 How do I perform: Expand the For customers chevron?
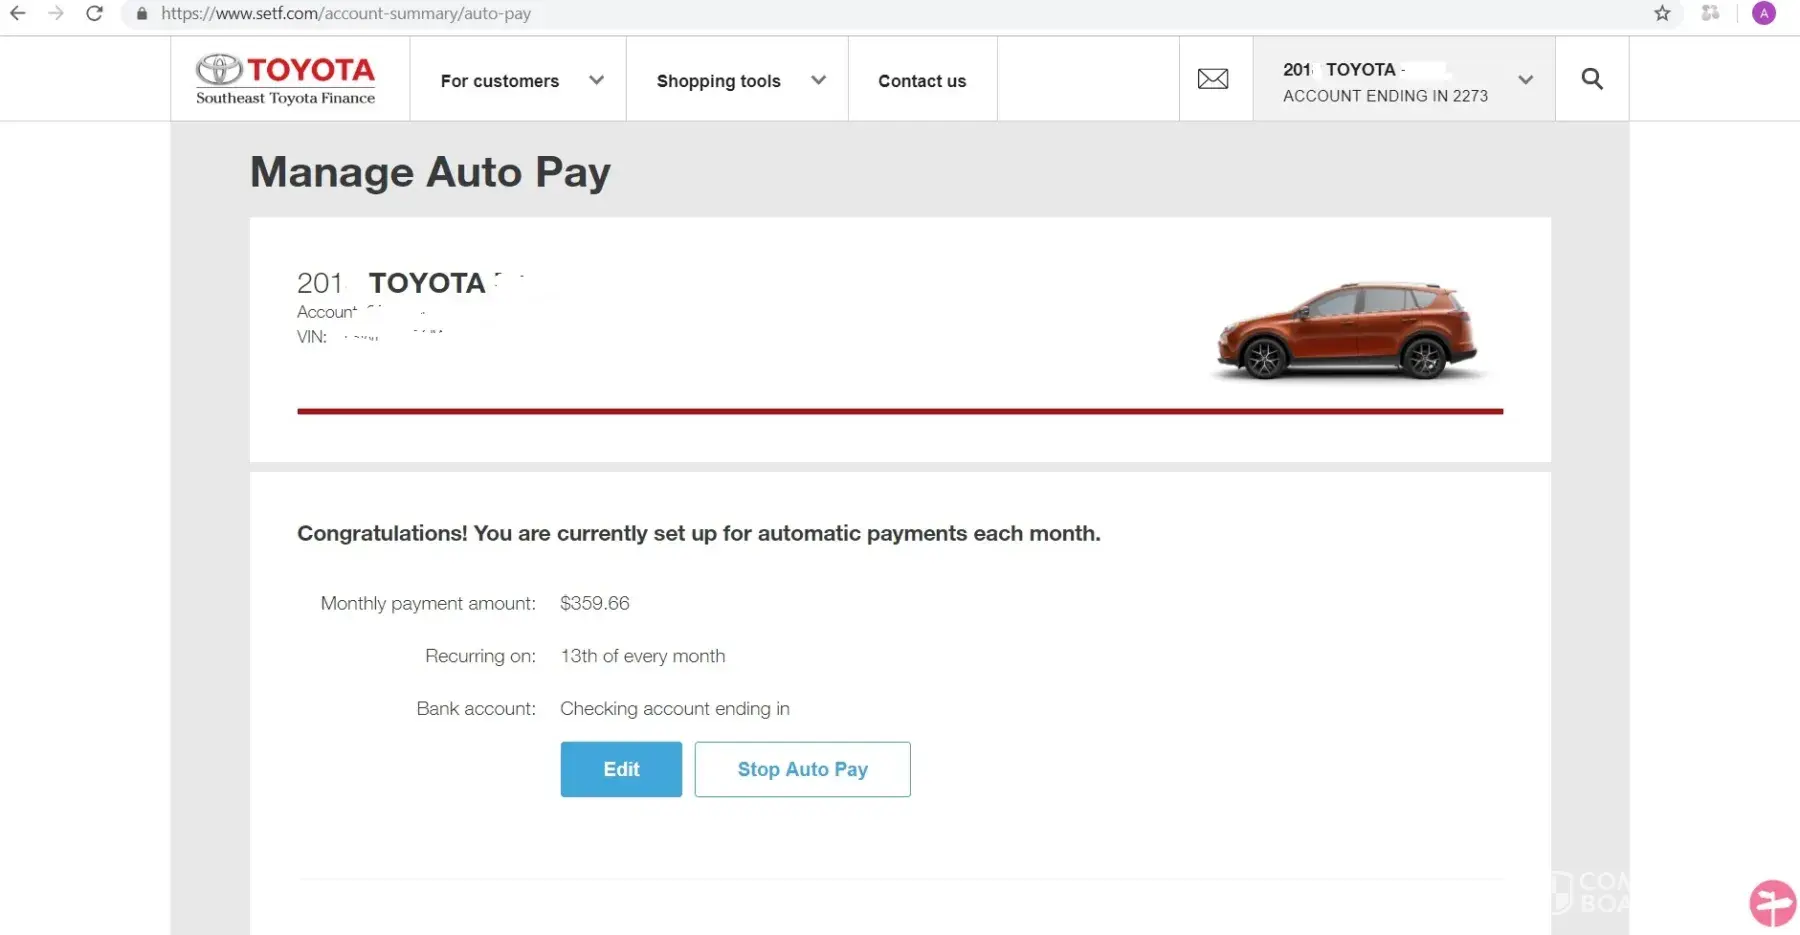click(596, 80)
